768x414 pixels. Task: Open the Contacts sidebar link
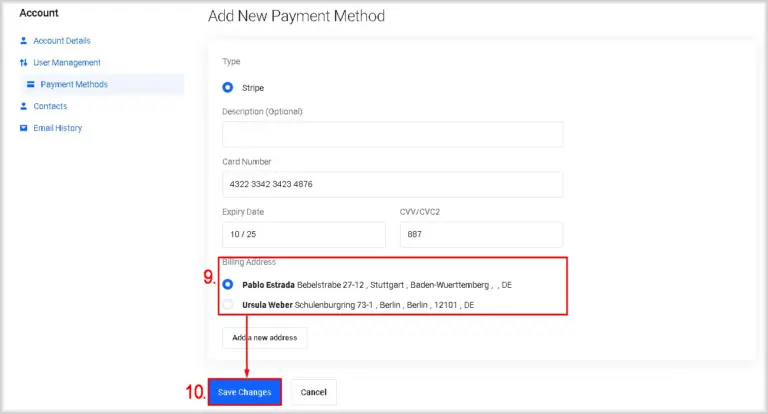(x=50, y=106)
